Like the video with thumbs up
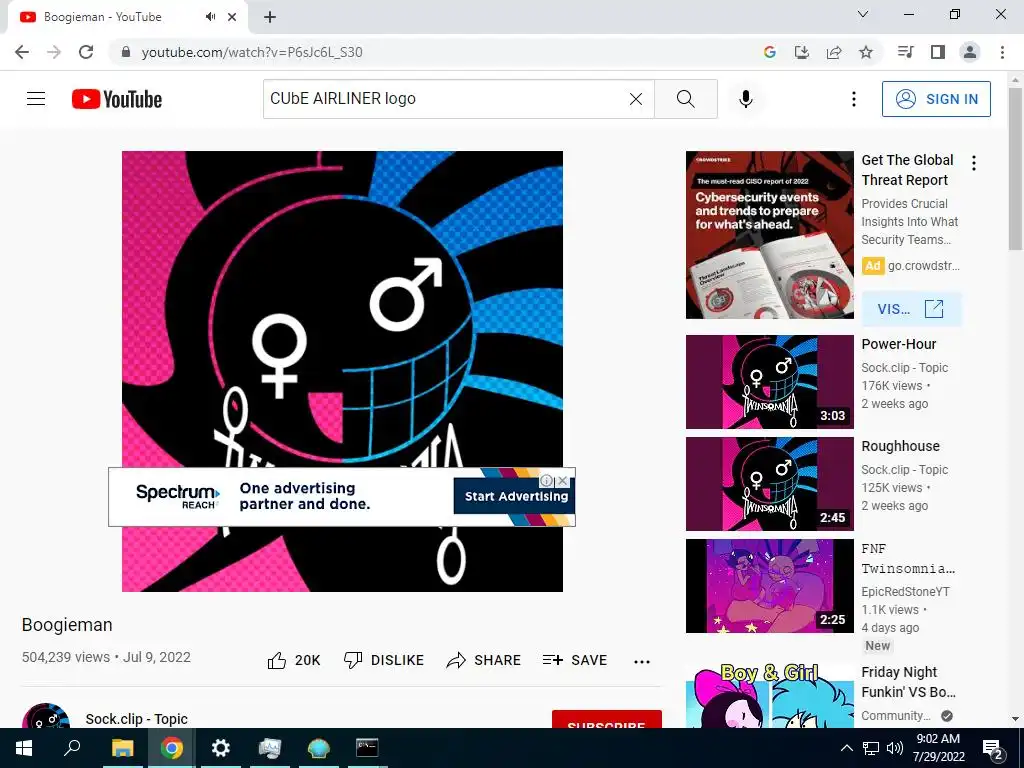Image resolution: width=1024 pixels, height=768 pixels. click(x=294, y=660)
